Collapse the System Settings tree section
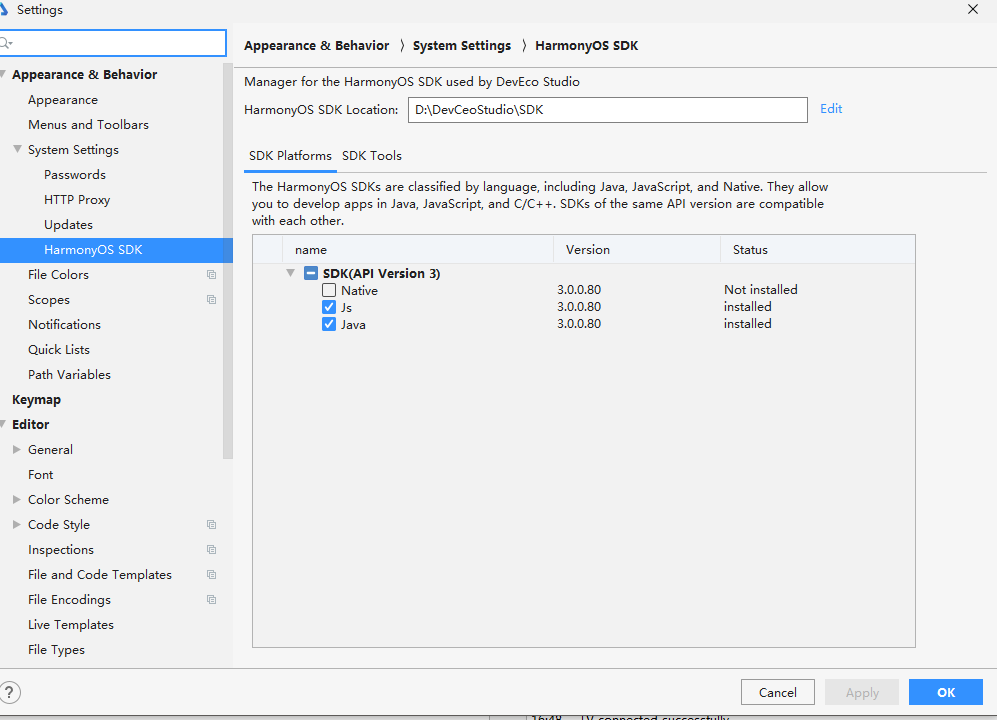 tap(17, 150)
